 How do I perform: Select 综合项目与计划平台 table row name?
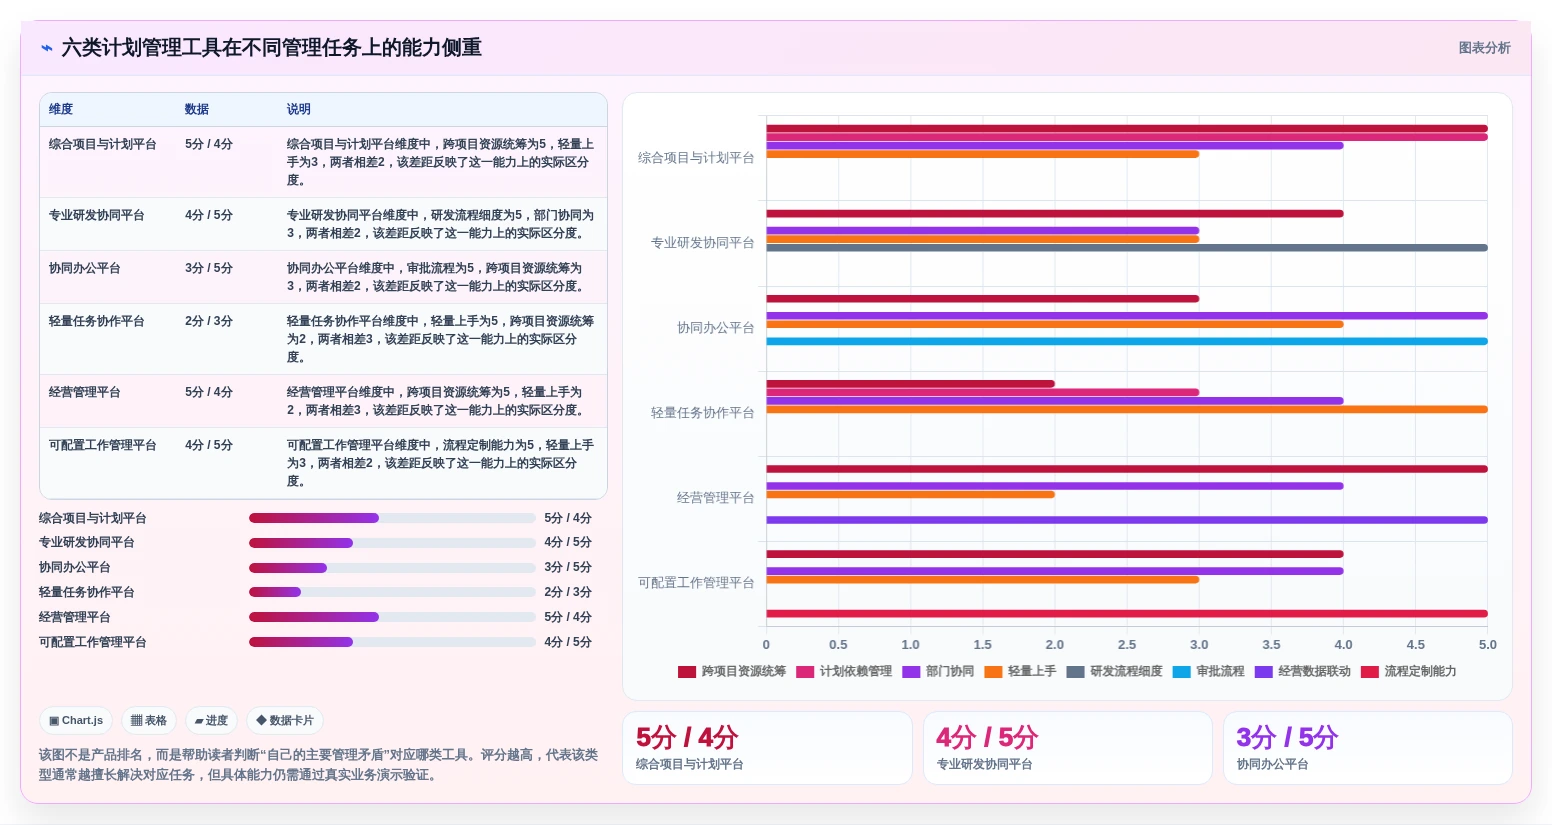pyautogui.click(x=103, y=144)
